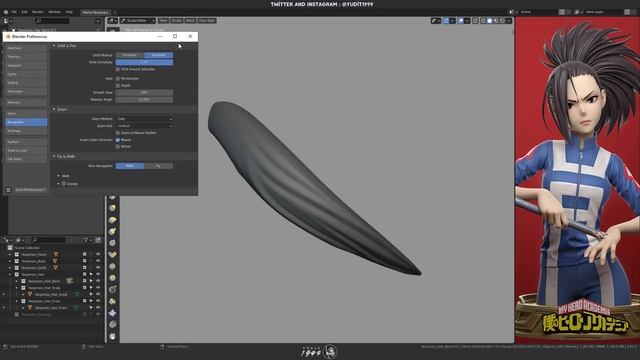
Task: Select Turntable orbit method
Action: 130,55
